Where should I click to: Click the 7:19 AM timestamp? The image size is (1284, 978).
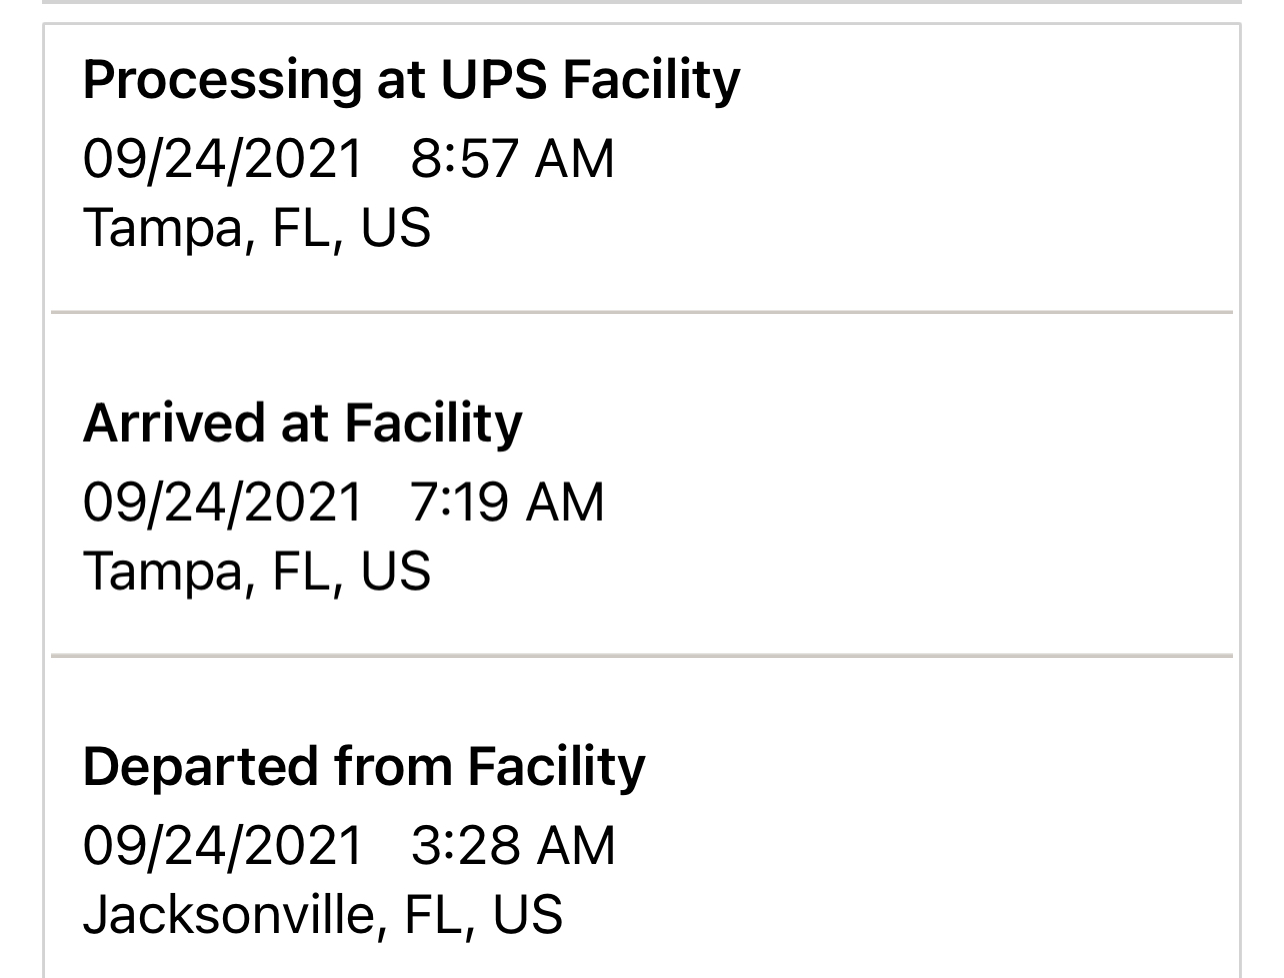(x=507, y=502)
